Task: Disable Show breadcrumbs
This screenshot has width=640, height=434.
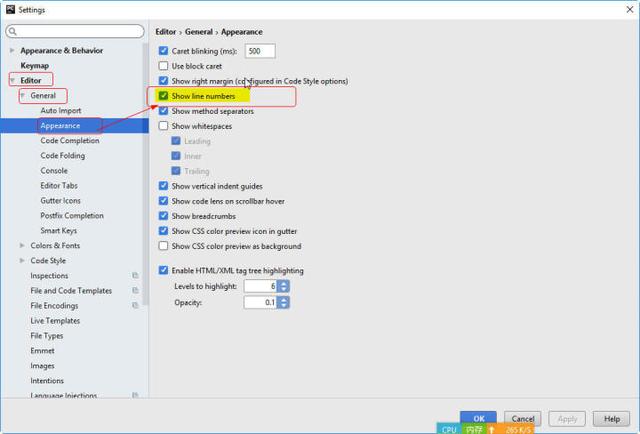Action: click(165, 216)
